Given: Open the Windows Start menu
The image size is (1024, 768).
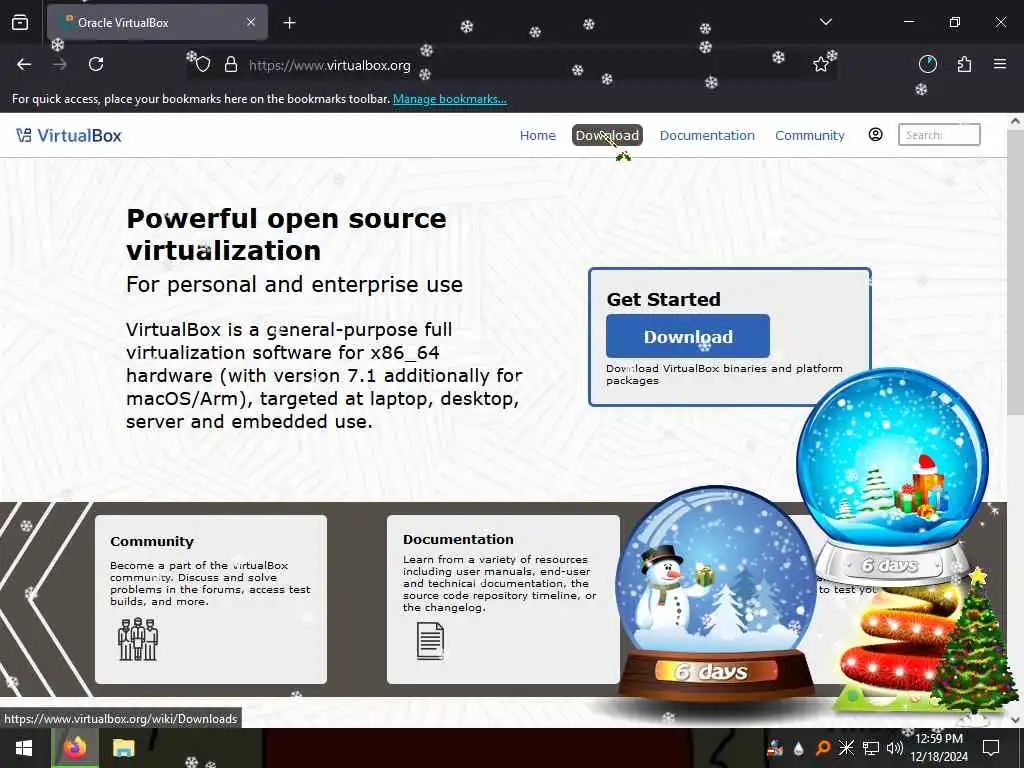Looking at the screenshot, I should click(x=24, y=748).
